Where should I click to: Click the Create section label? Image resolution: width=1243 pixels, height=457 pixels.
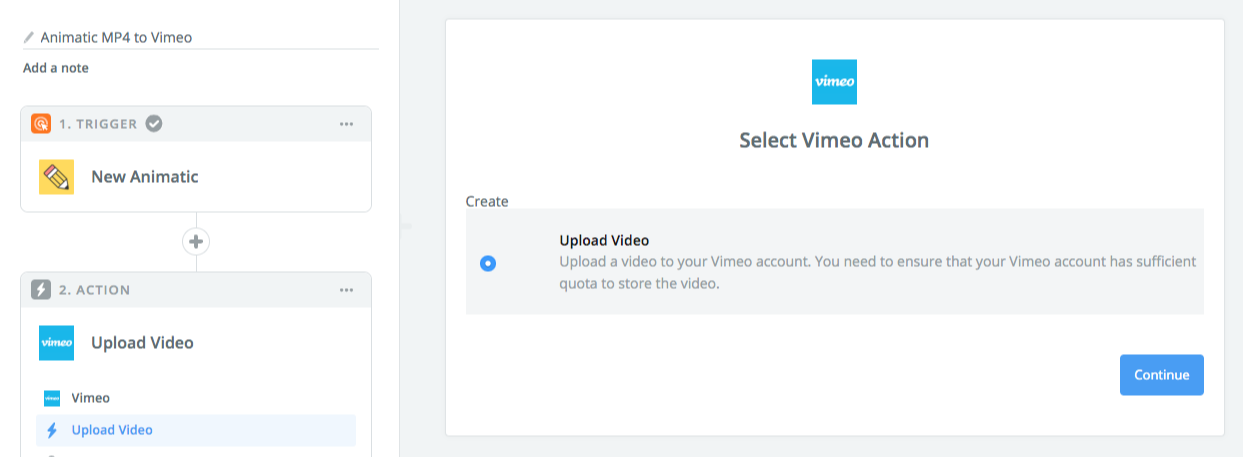coord(487,201)
